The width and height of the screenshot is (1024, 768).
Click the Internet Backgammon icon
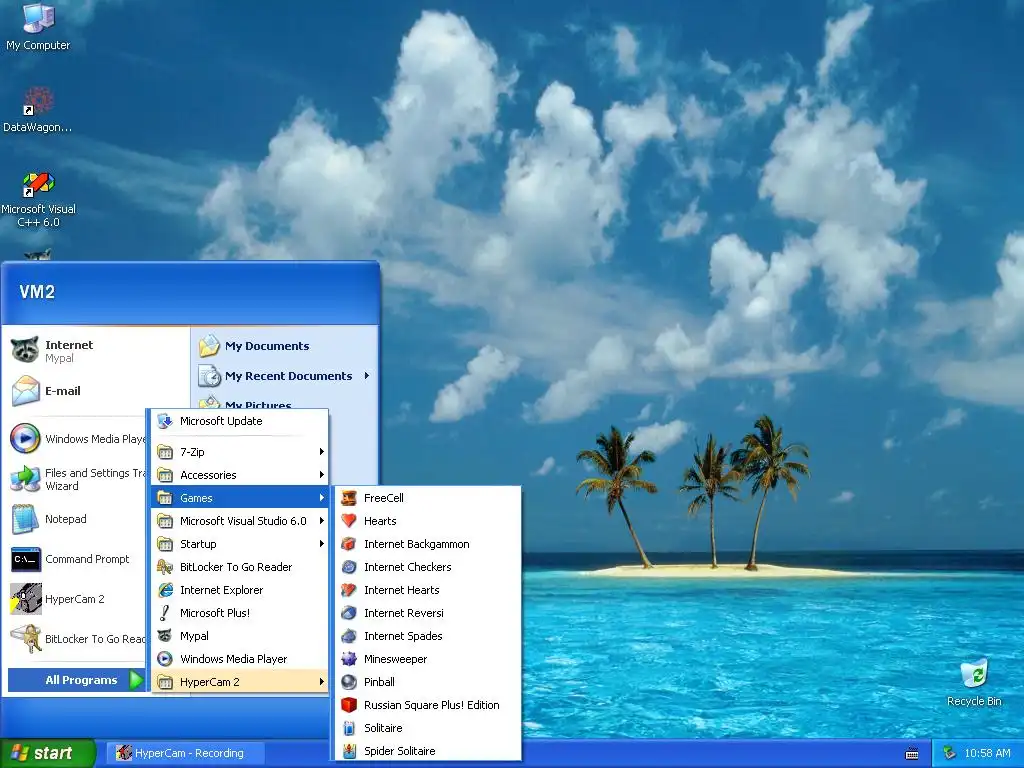[x=349, y=544]
